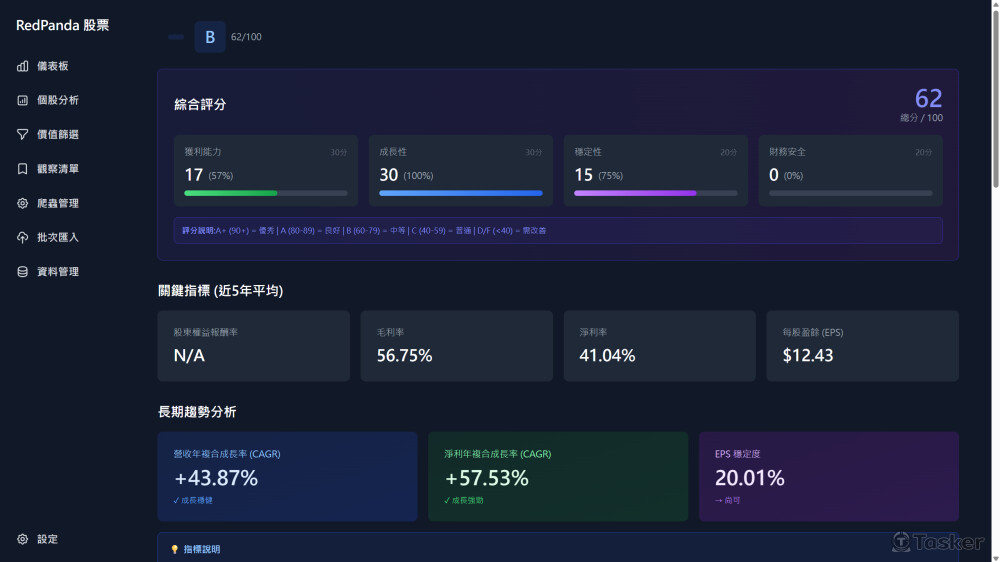Click the RedPanda 股票 logo title

coord(62,25)
